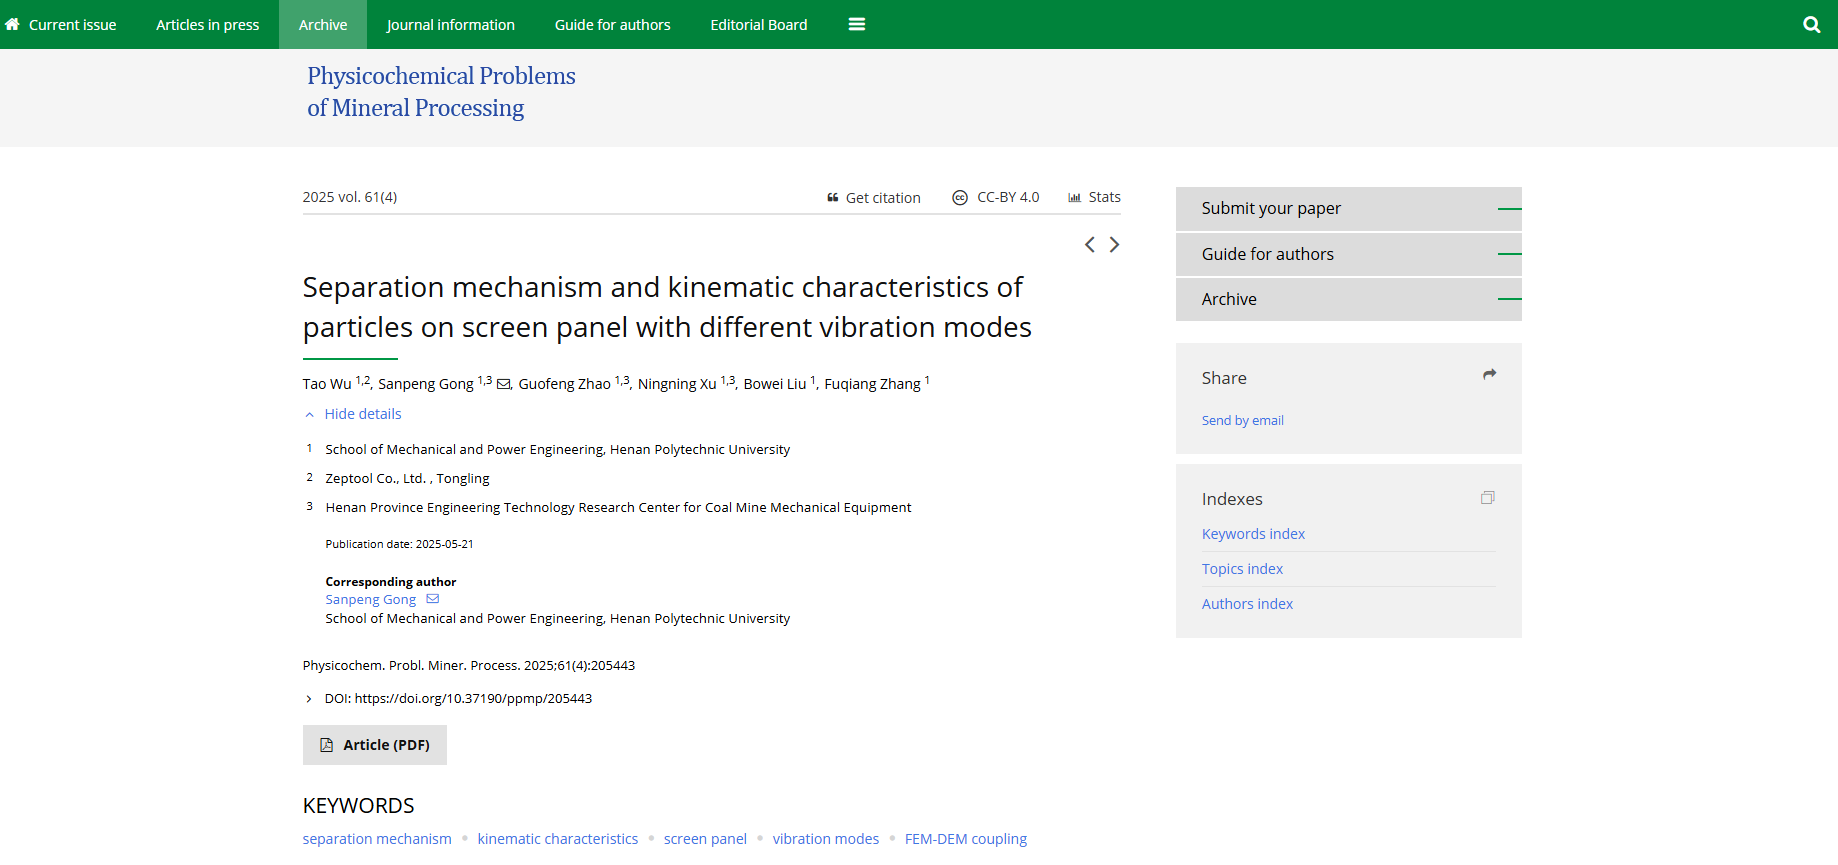This screenshot has width=1838, height=865.
Task: Click envelope icon beside Sanpeng Gong author
Action: click(x=503, y=384)
